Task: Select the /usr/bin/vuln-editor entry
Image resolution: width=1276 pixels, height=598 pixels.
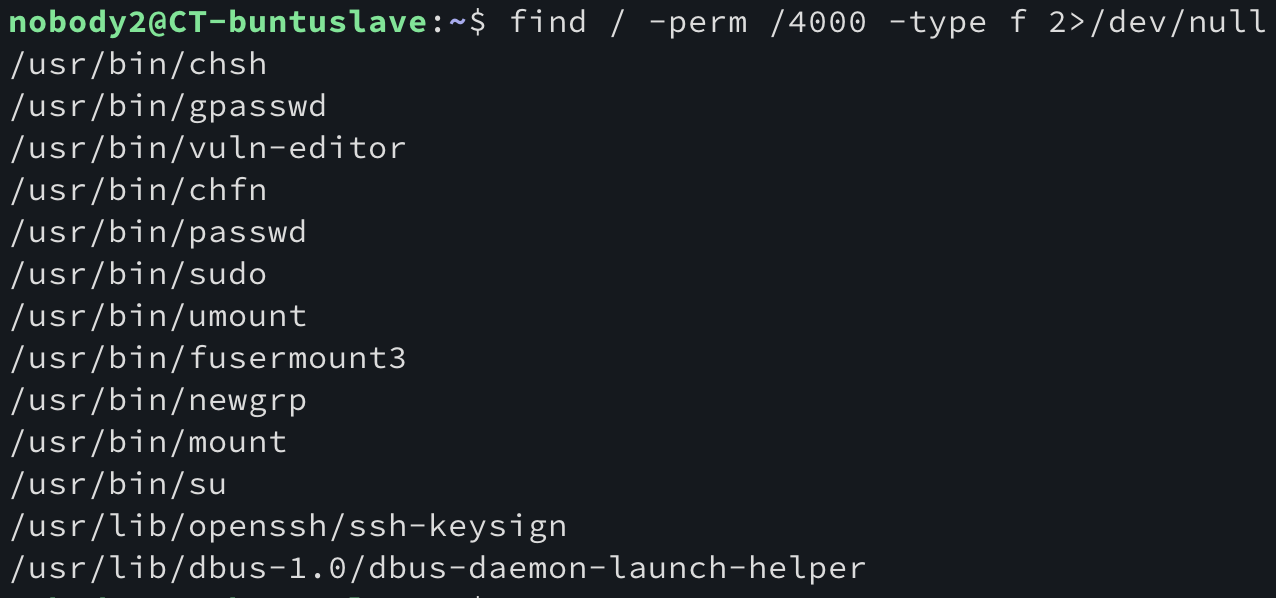Action: pyautogui.click(x=208, y=148)
